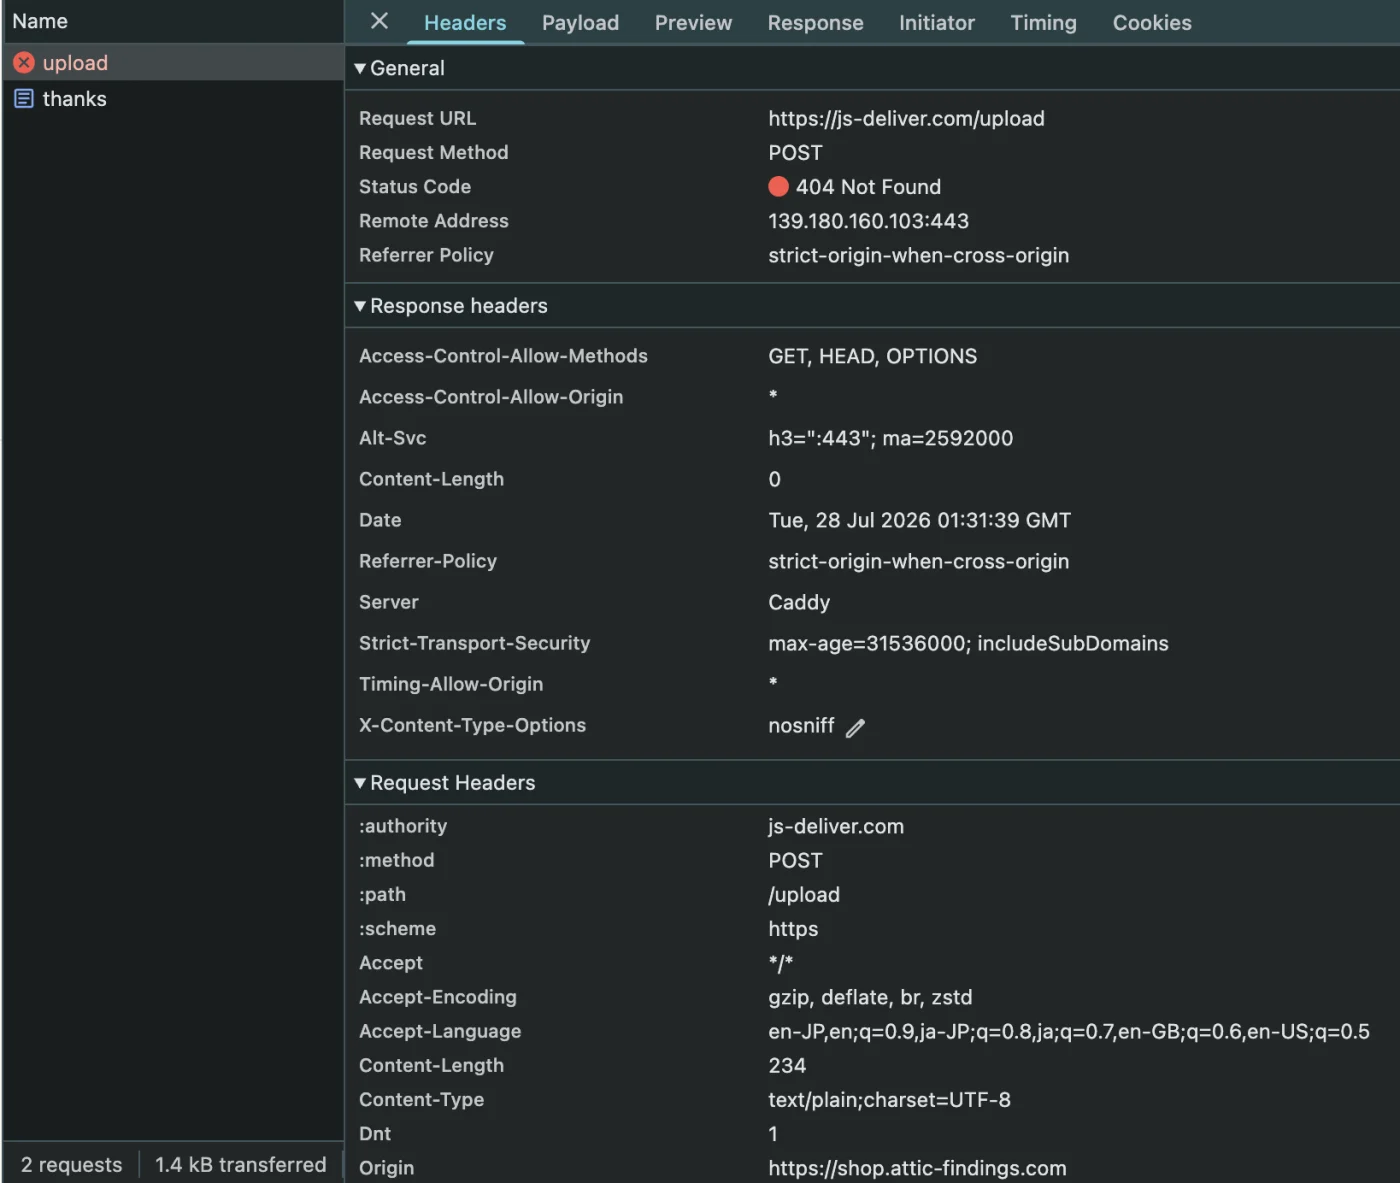Collapse the Response headers section
The height and width of the screenshot is (1183, 1400).
point(360,306)
